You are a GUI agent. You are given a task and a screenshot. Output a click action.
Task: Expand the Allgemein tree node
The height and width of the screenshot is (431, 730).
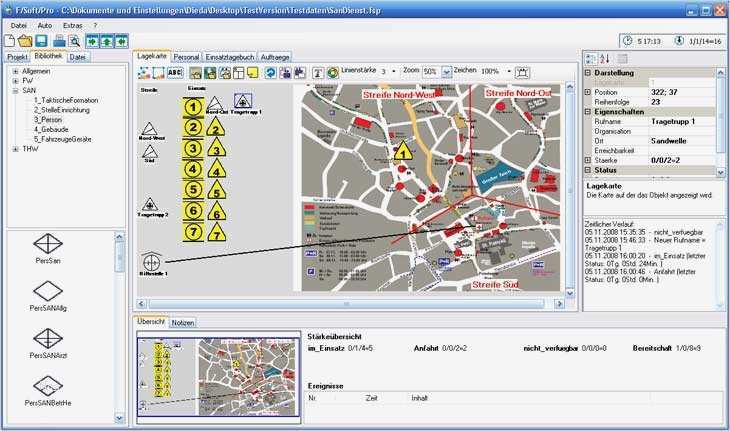[15, 72]
